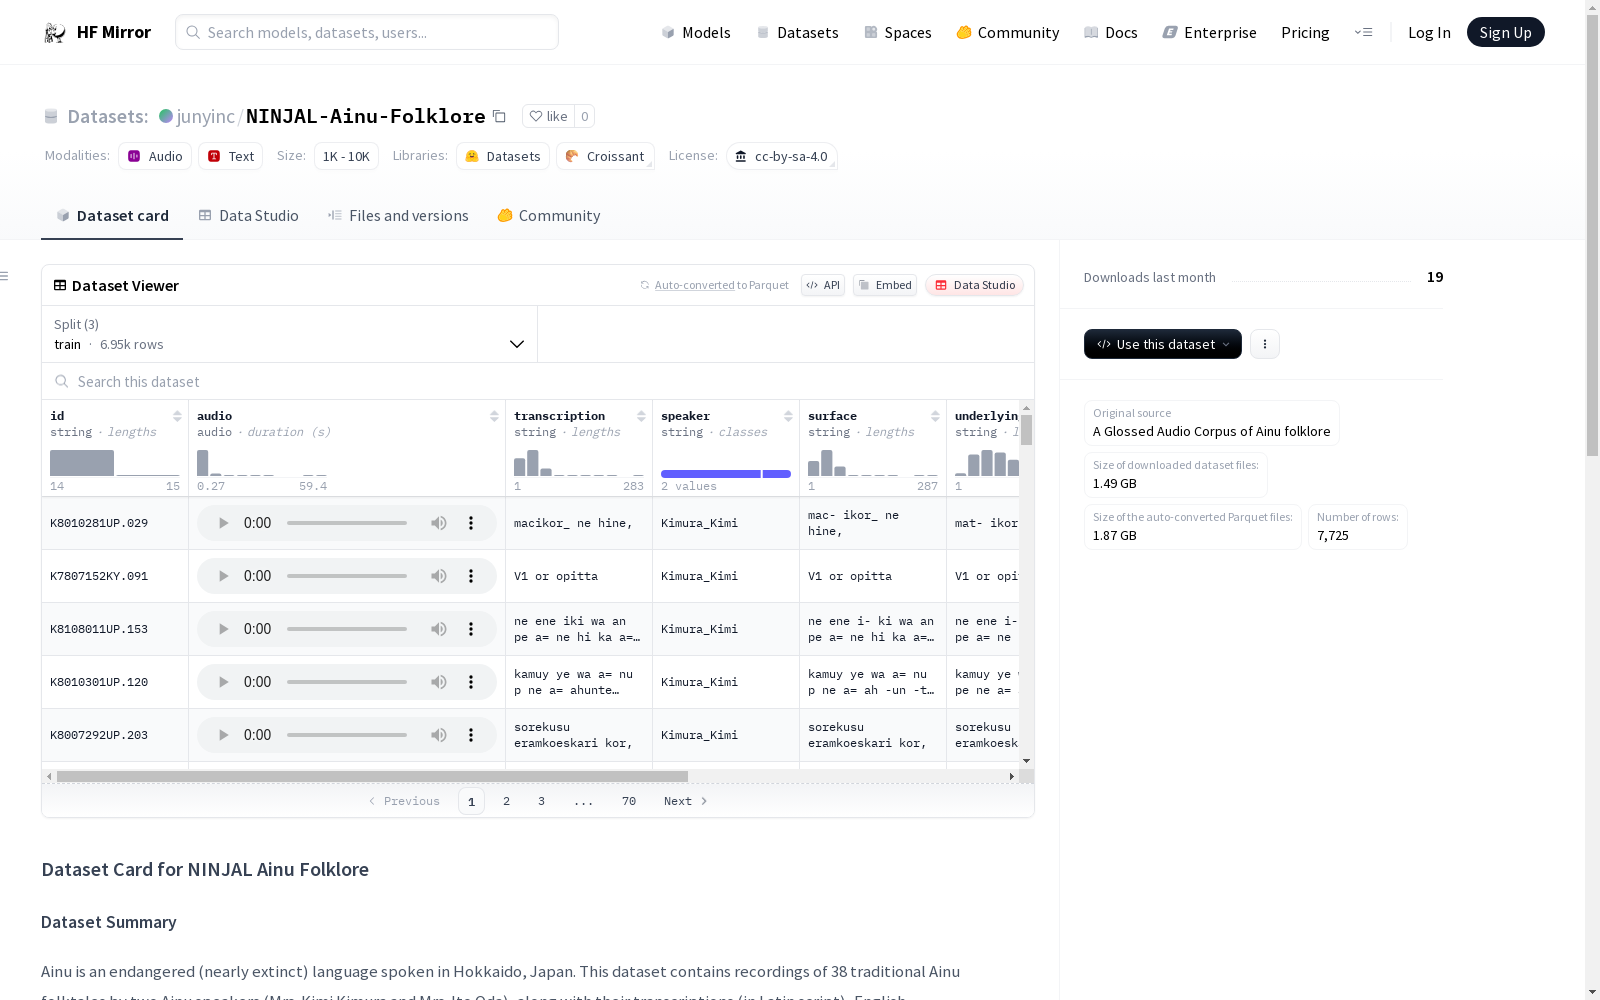
Task: Open Docs in the top navigation
Action: 1111,32
